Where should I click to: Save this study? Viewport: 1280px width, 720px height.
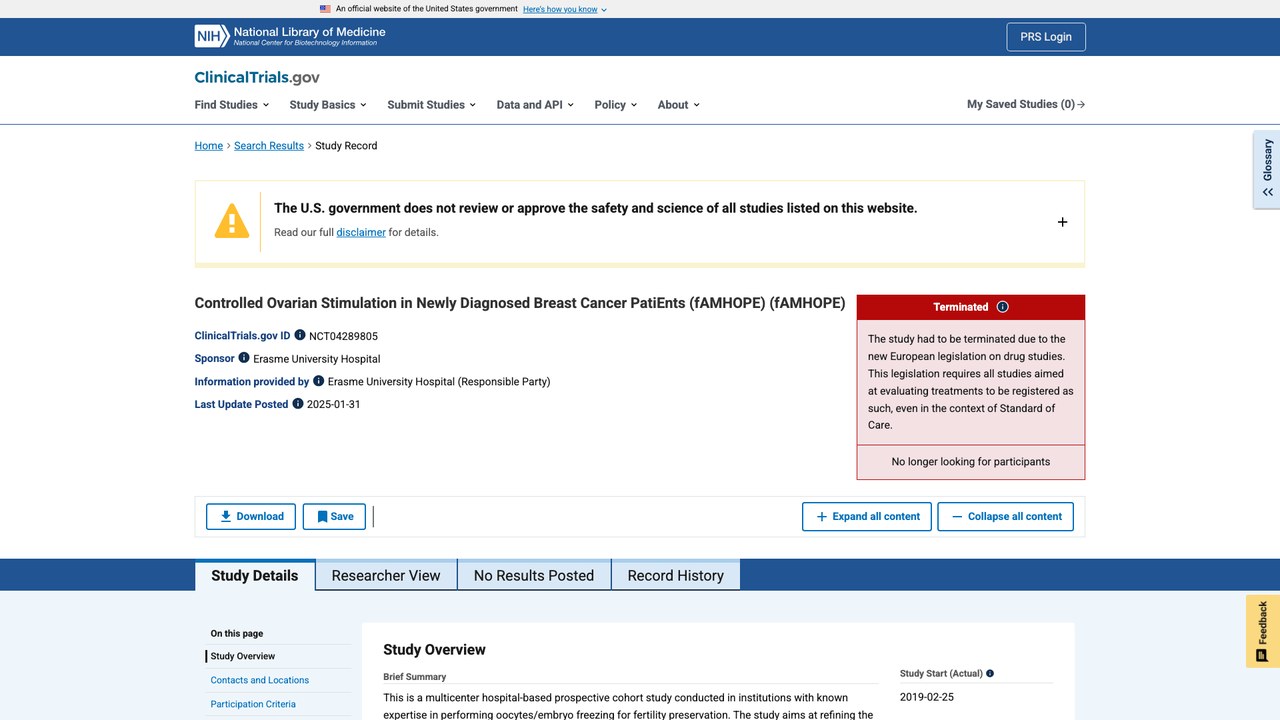[x=334, y=516]
